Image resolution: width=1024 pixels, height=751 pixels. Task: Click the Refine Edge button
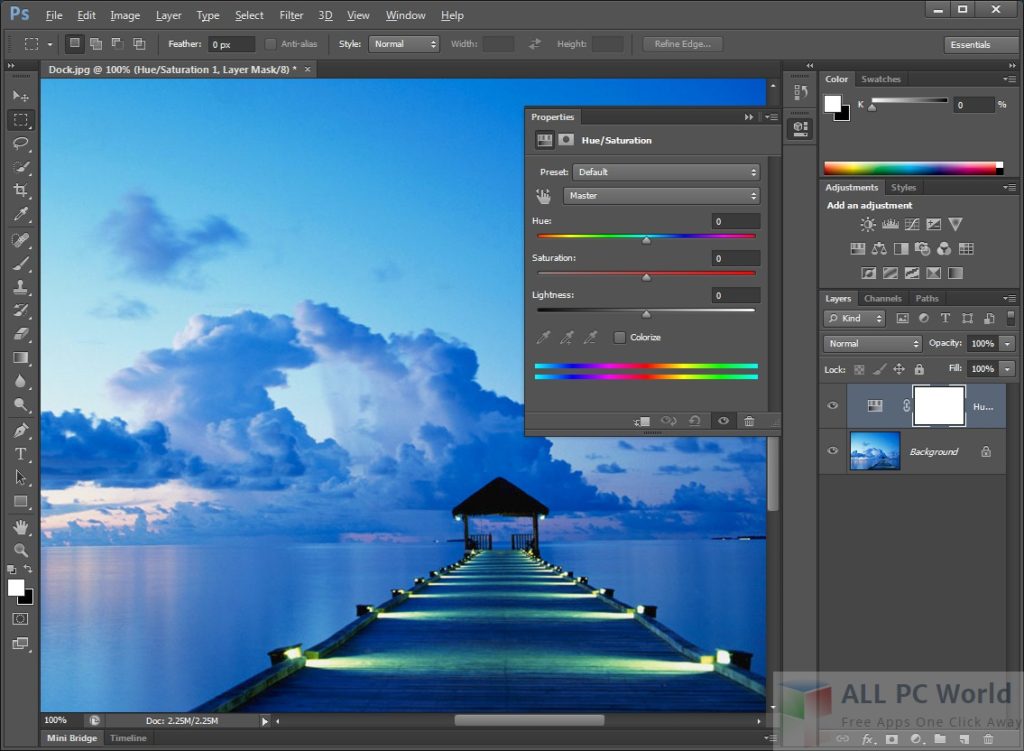682,44
